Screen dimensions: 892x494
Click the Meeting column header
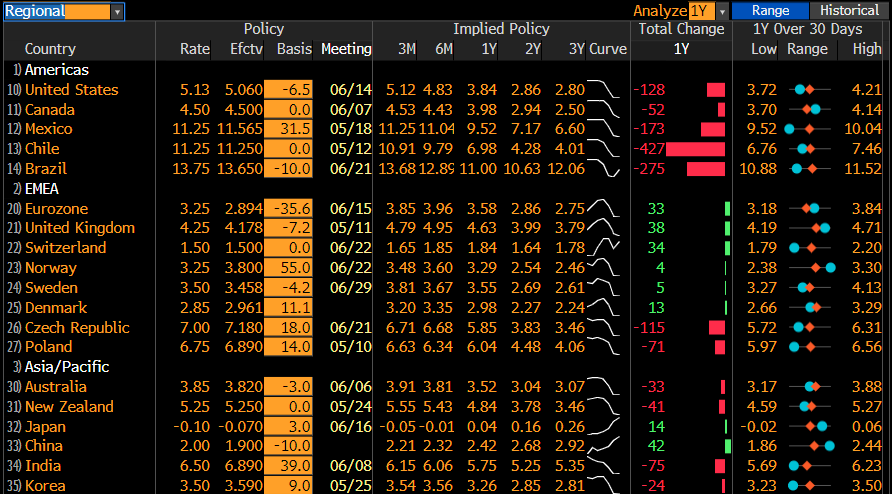point(346,49)
